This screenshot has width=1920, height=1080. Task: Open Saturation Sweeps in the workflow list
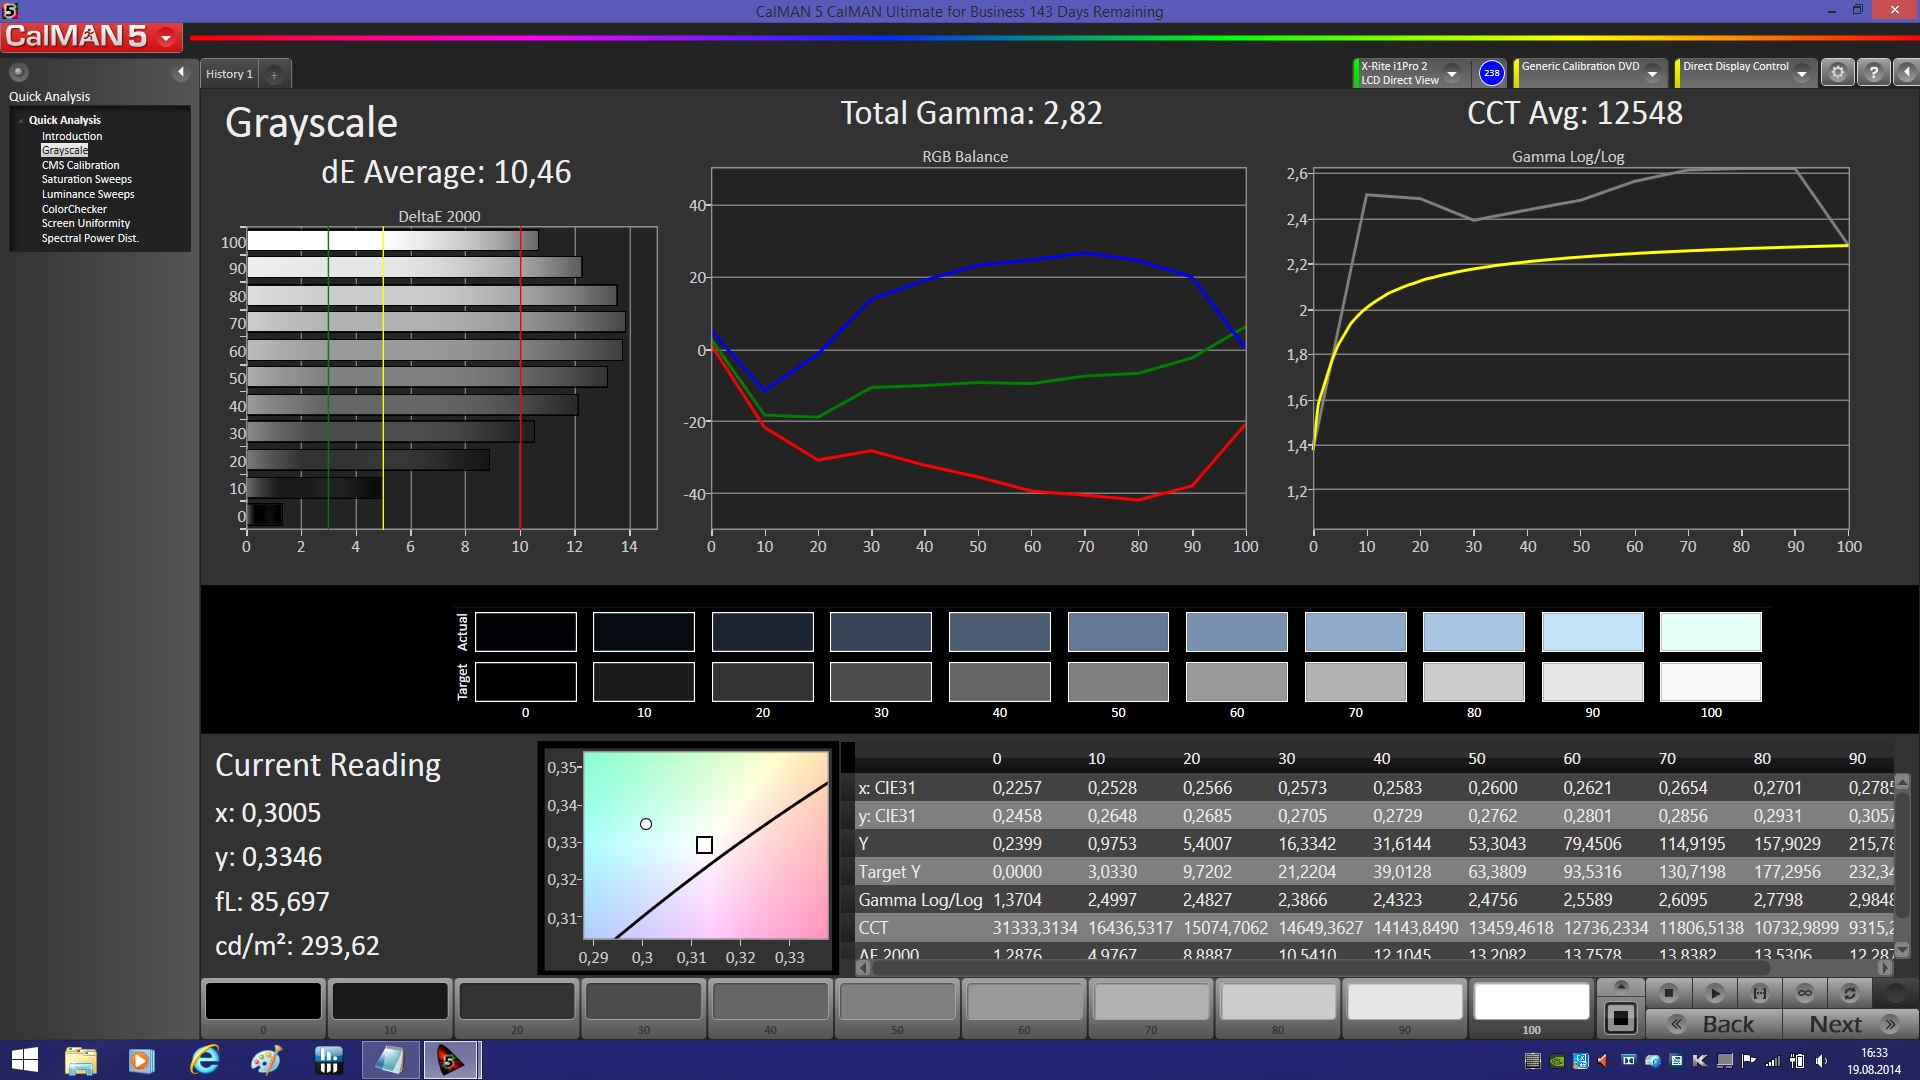[x=86, y=180]
